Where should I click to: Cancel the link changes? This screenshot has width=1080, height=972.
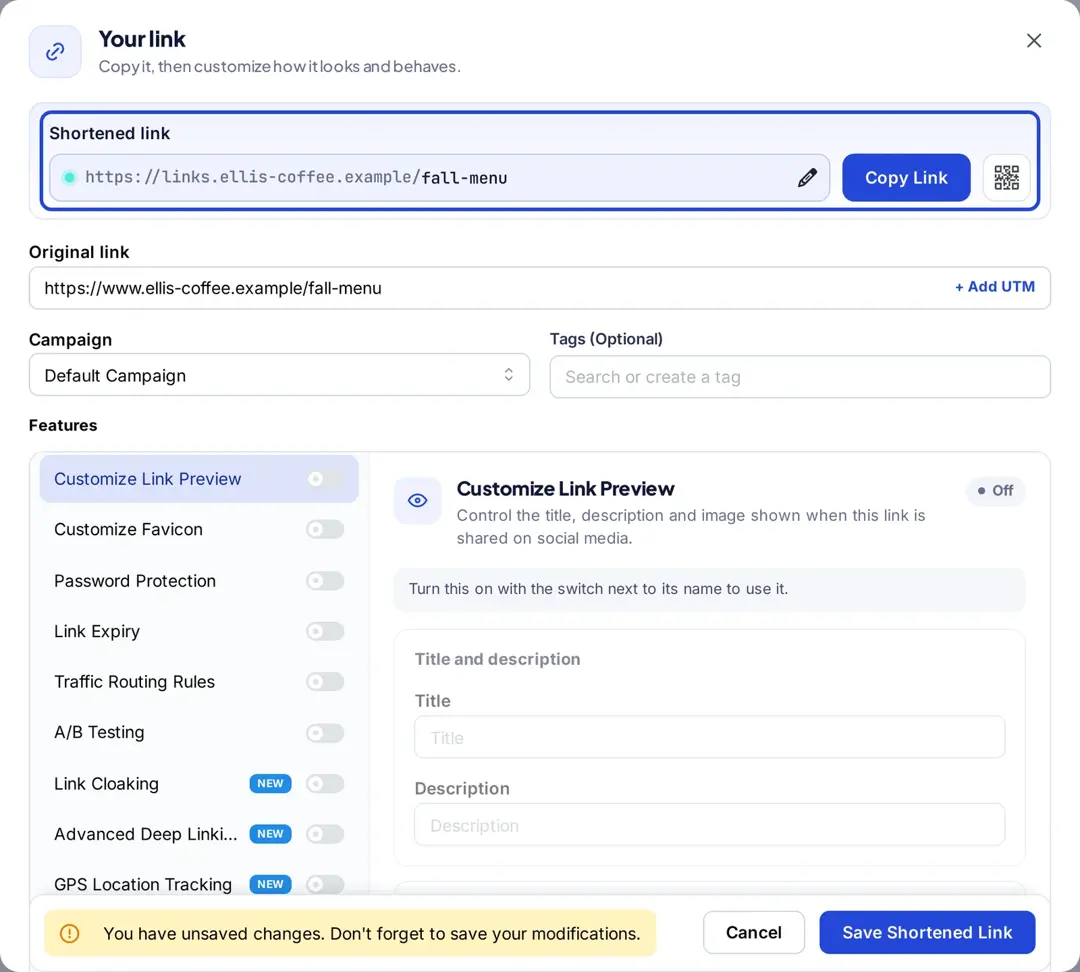point(754,932)
